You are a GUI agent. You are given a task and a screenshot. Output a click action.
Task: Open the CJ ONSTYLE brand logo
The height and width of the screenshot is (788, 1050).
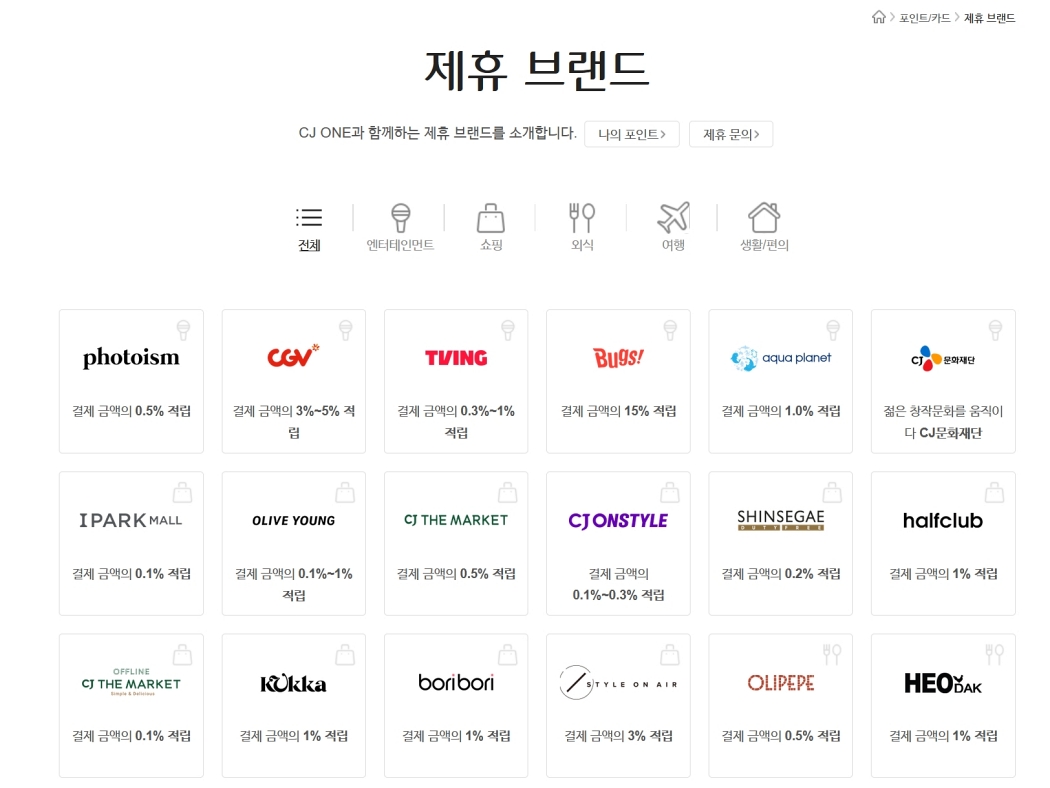pos(618,520)
